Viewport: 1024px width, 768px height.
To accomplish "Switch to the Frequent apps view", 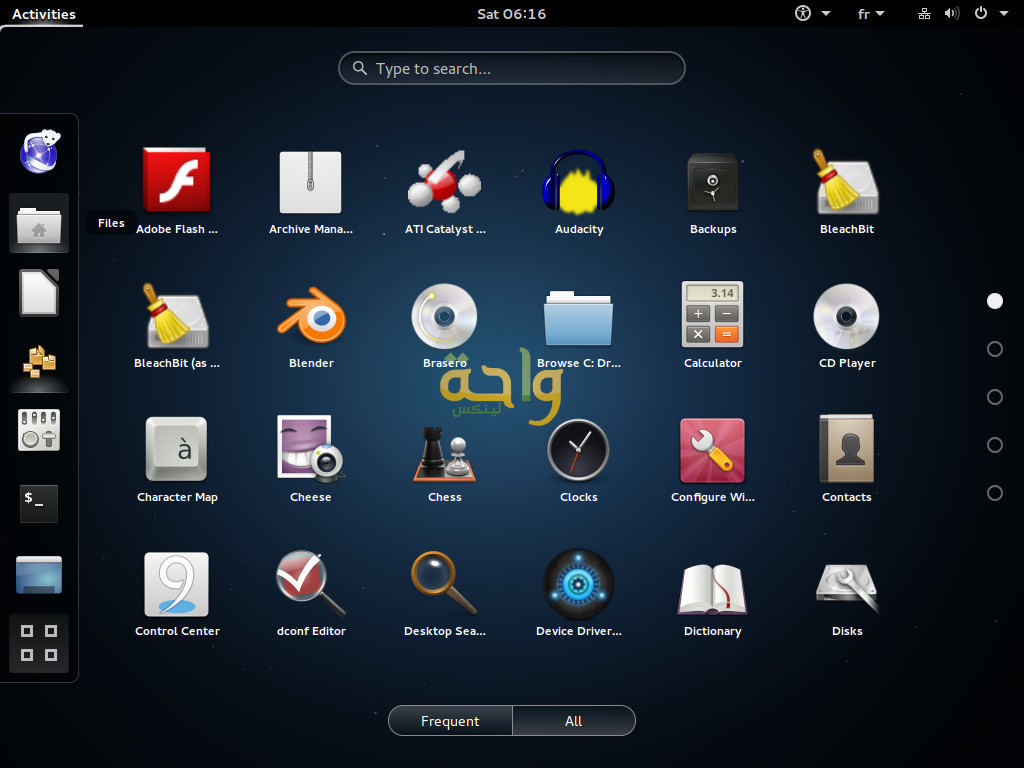I will coord(450,721).
